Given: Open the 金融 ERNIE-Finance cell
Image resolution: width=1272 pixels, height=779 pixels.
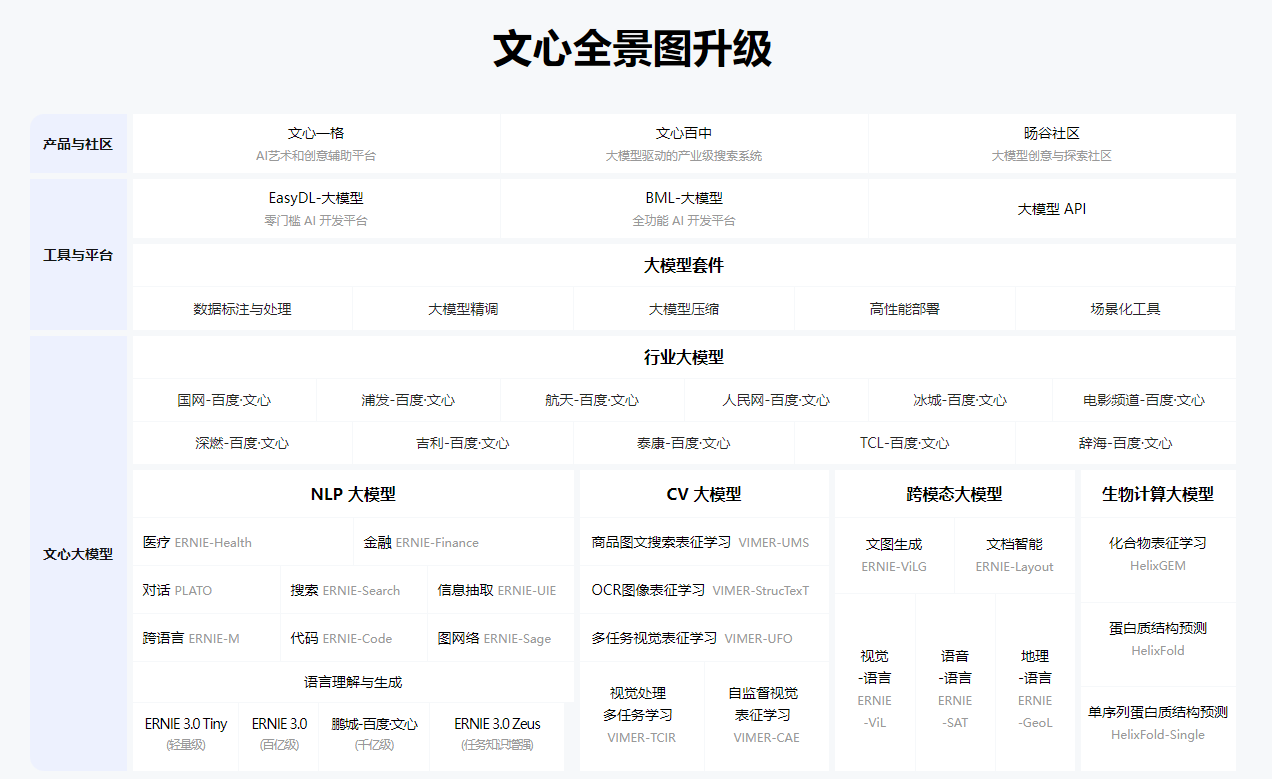Looking at the screenshot, I should tap(464, 542).
